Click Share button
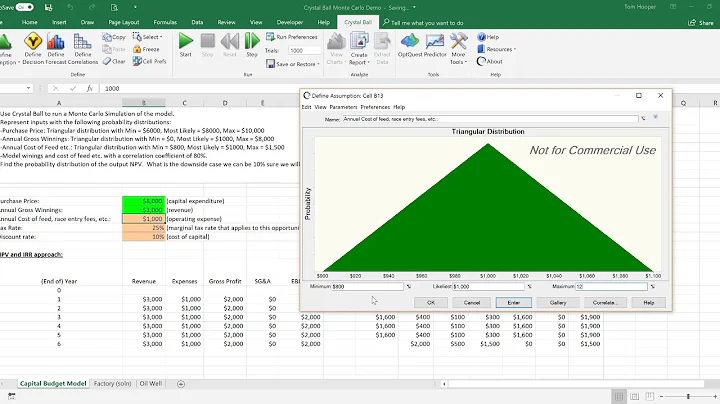 [x=701, y=22]
